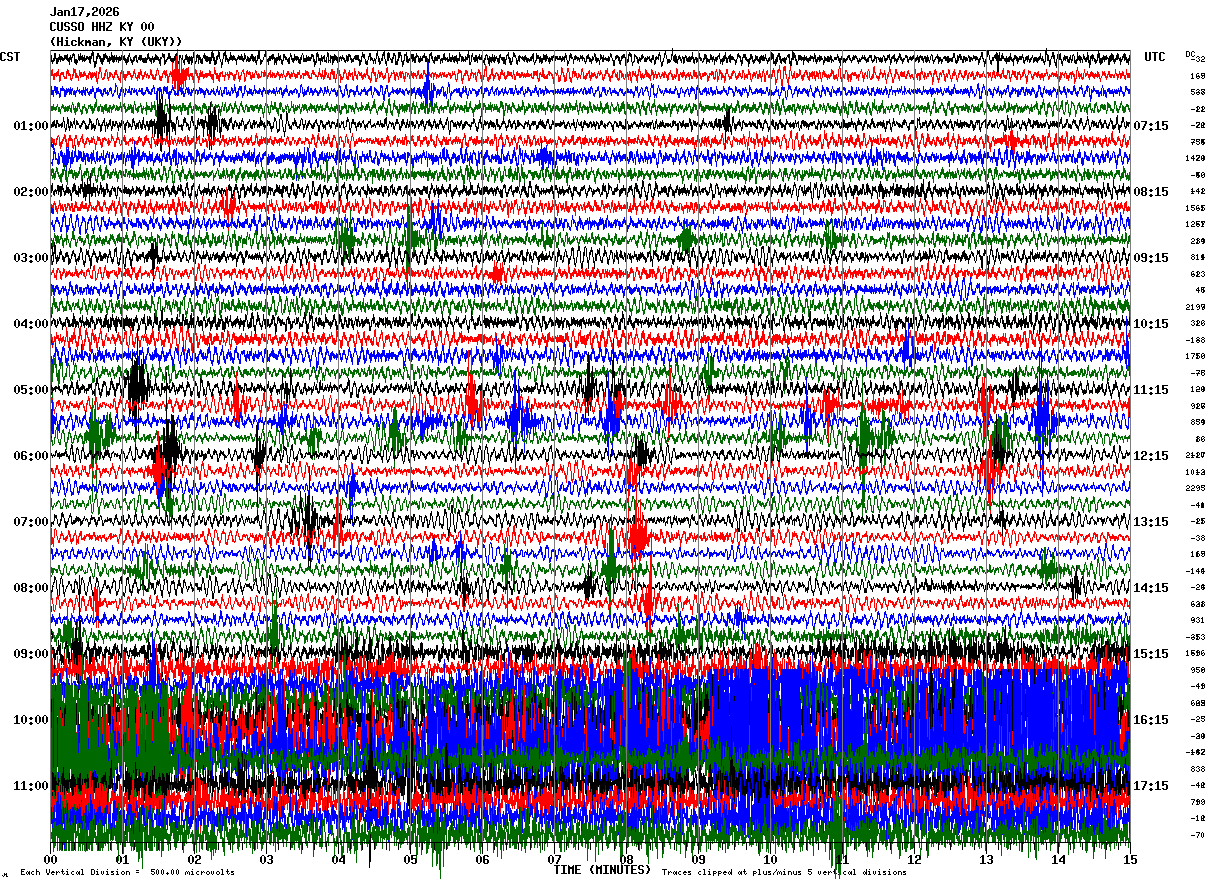Screen dimensions: 1210x886
Task: Click minute tick 02 on the time axis
Action: pyautogui.click(x=195, y=860)
